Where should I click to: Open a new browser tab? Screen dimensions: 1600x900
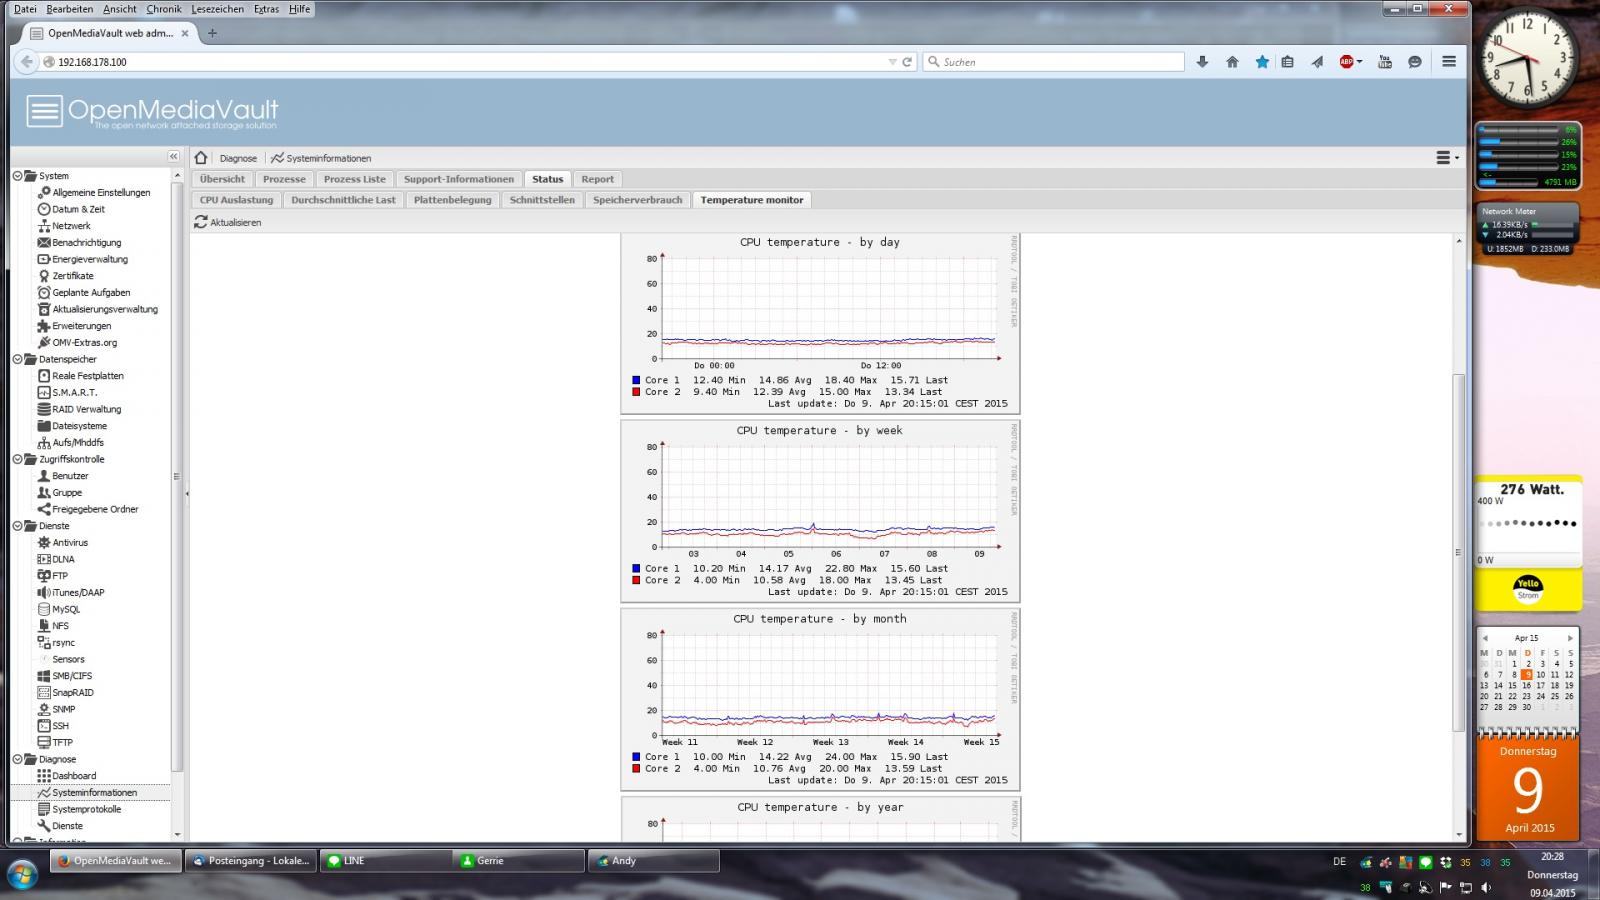coord(212,33)
